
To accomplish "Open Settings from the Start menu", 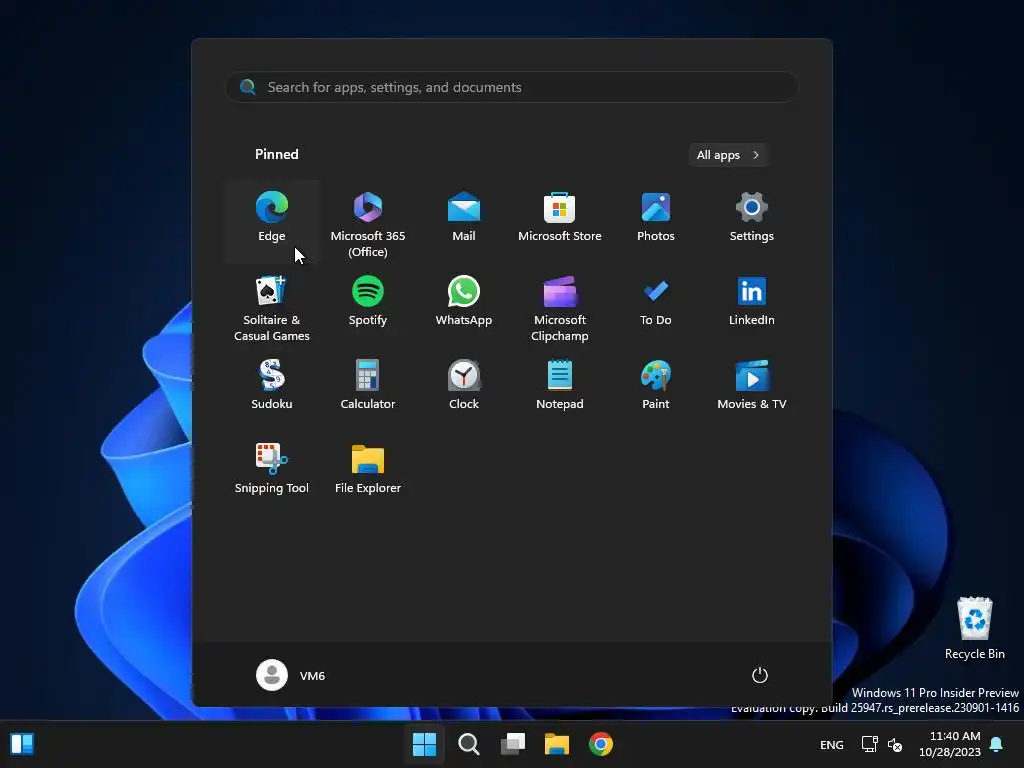I will 752,220.
